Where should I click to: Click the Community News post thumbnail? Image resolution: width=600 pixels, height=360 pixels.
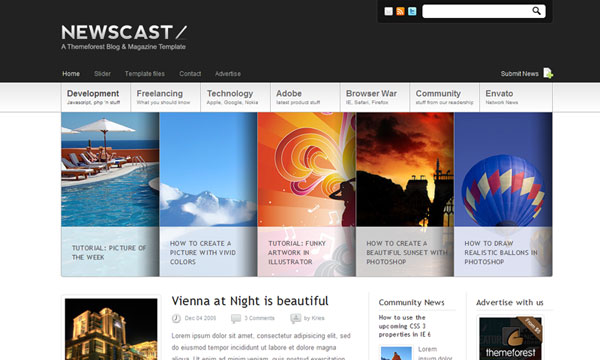click(x=396, y=353)
